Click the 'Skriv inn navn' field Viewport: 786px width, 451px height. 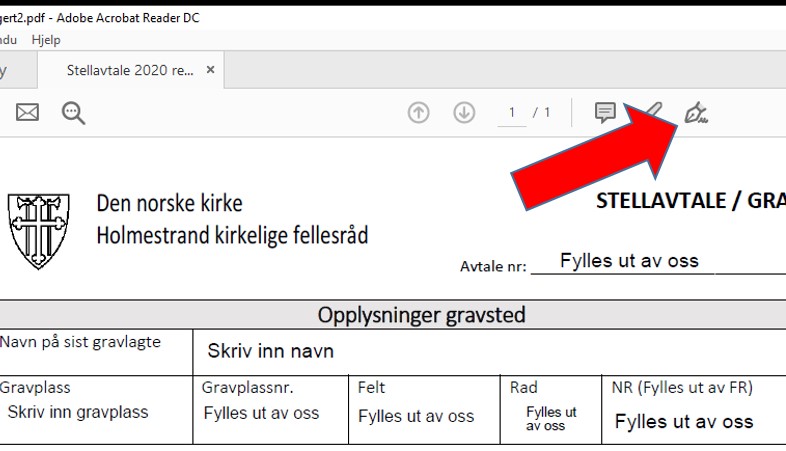[x=271, y=351]
